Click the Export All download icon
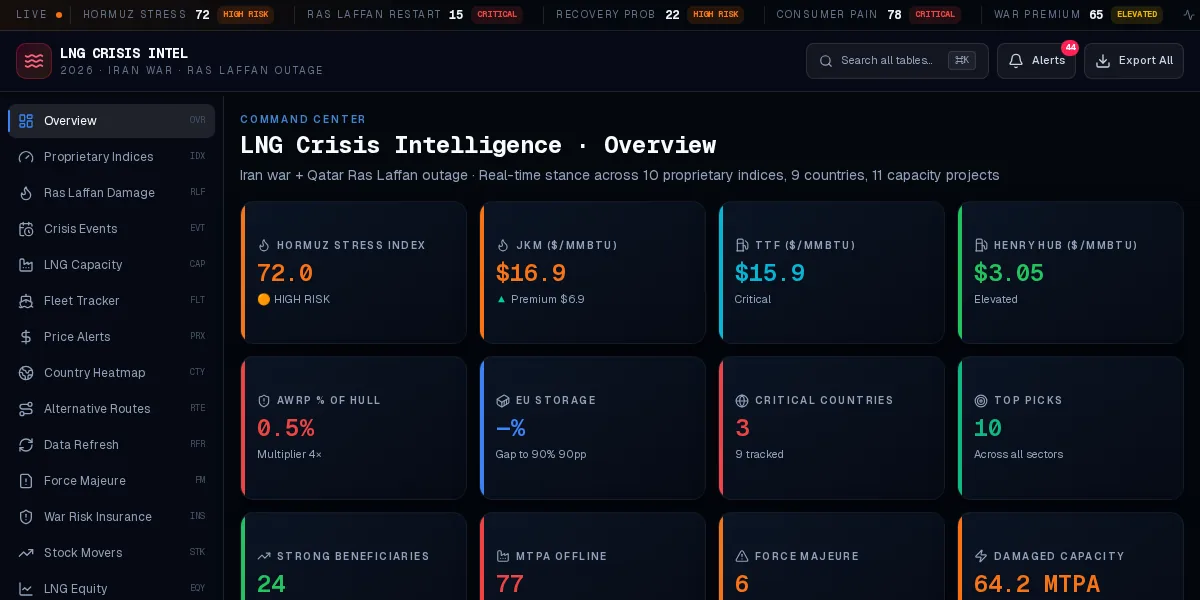The width and height of the screenshot is (1200, 600). point(1103,61)
